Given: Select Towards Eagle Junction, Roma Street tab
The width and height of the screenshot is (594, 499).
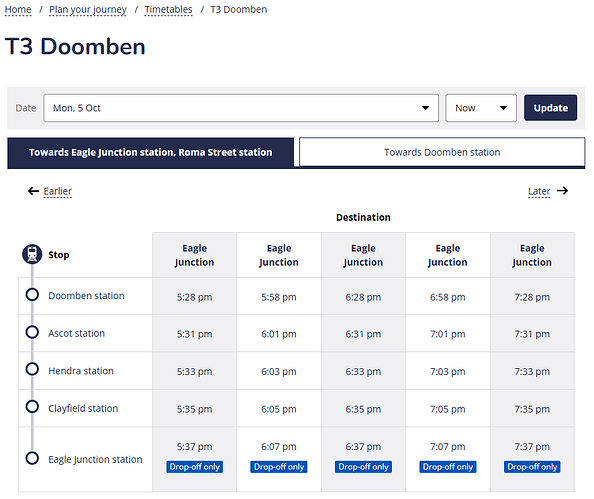Looking at the screenshot, I should (x=150, y=152).
